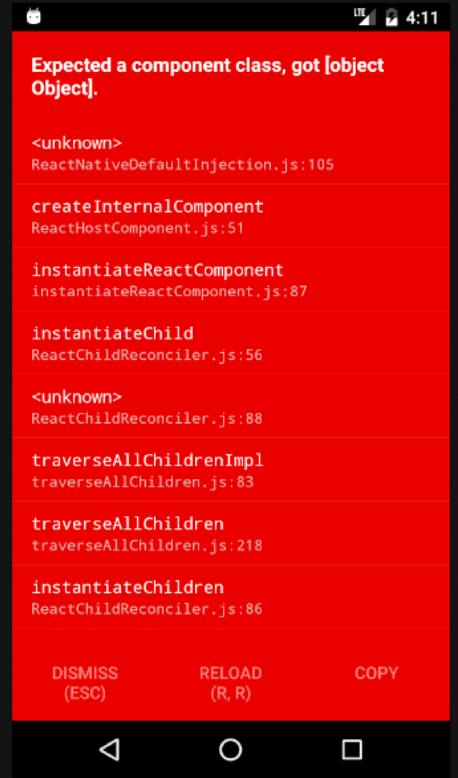Open the ReactNativeDefaultInjection.js:105 stack frame
The image size is (458, 778).
coord(231,153)
